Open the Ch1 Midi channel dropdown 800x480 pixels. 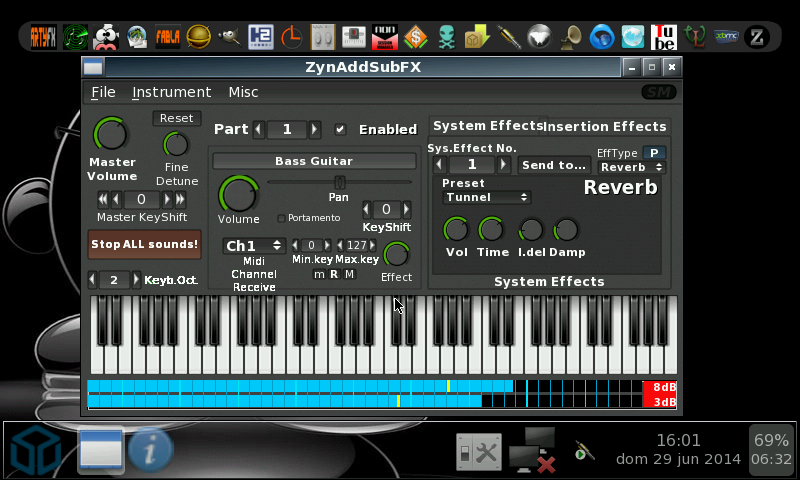click(x=254, y=246)
